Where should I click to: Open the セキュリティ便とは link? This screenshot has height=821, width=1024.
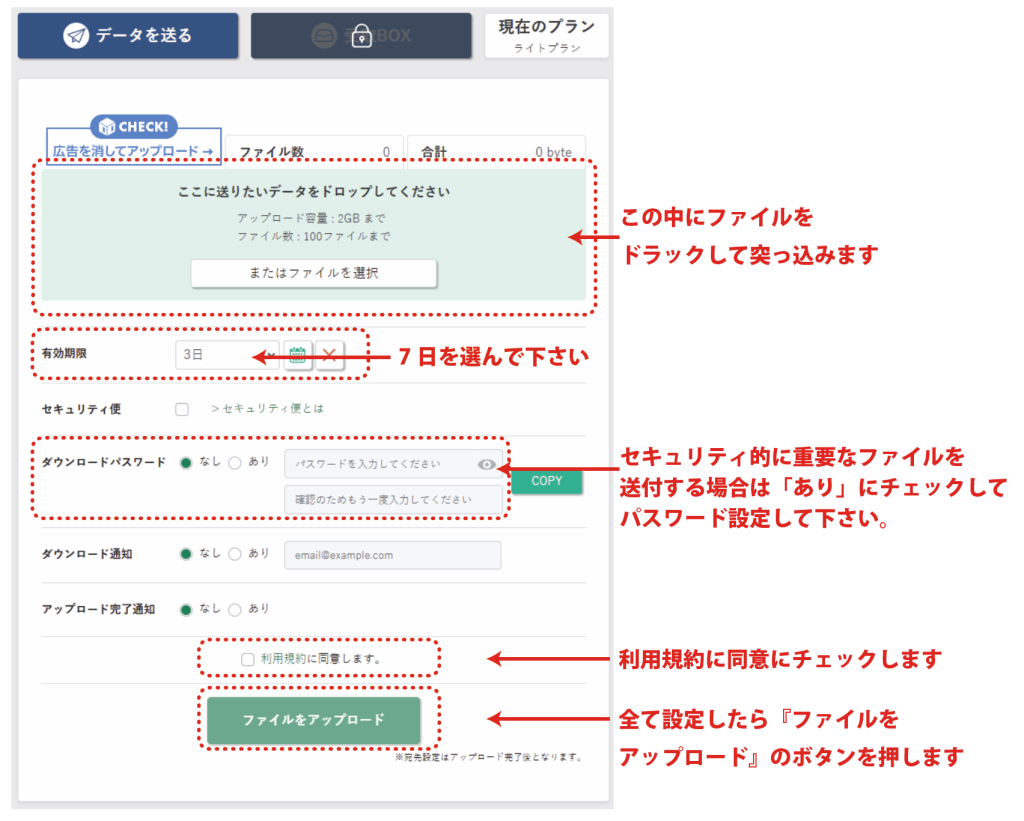tap(268, 409)
